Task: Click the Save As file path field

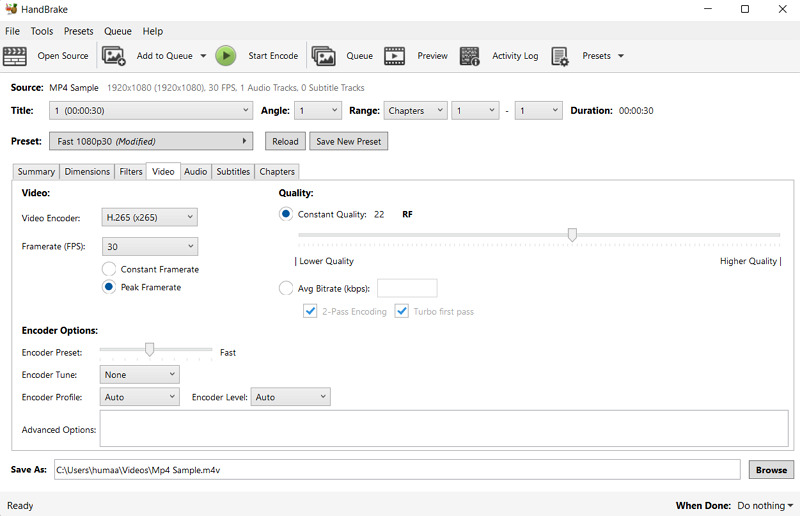Action: point(397,470)
